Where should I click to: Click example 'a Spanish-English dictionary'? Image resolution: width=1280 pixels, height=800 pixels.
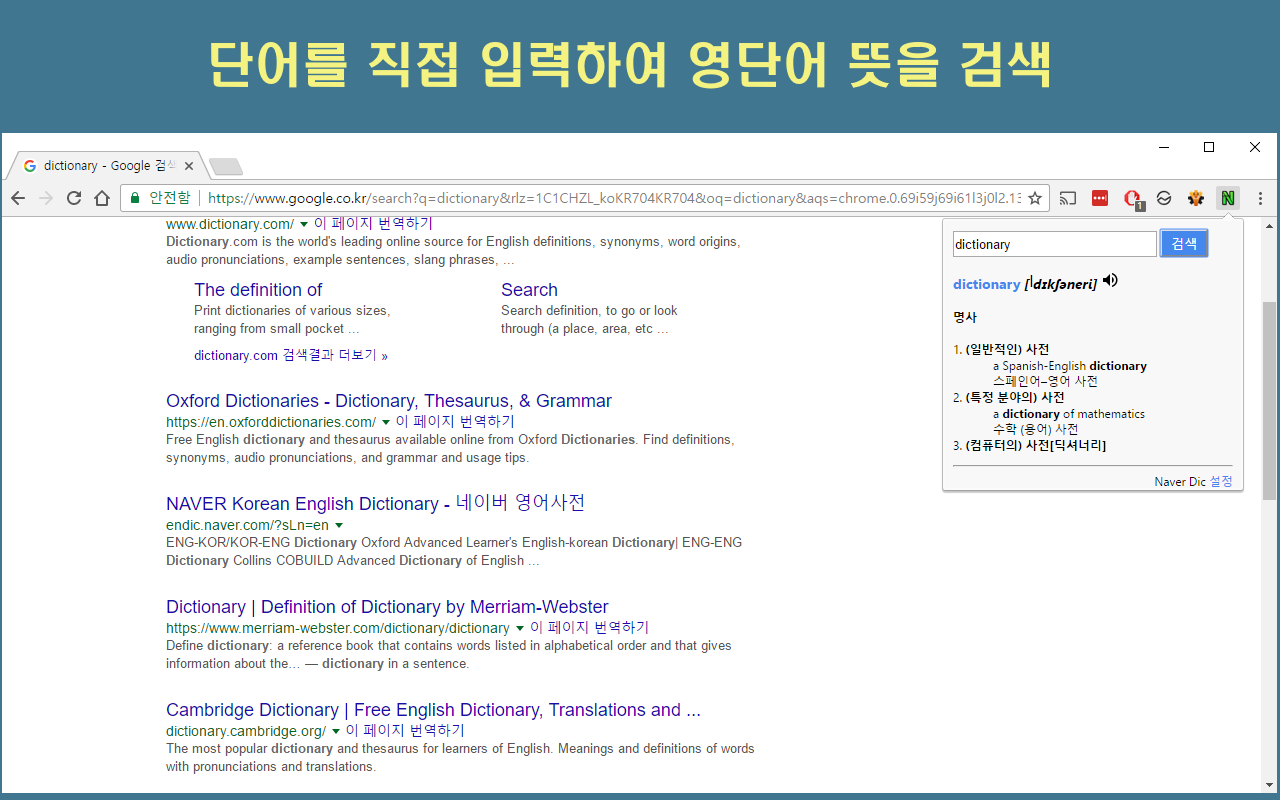point(1070,366)
